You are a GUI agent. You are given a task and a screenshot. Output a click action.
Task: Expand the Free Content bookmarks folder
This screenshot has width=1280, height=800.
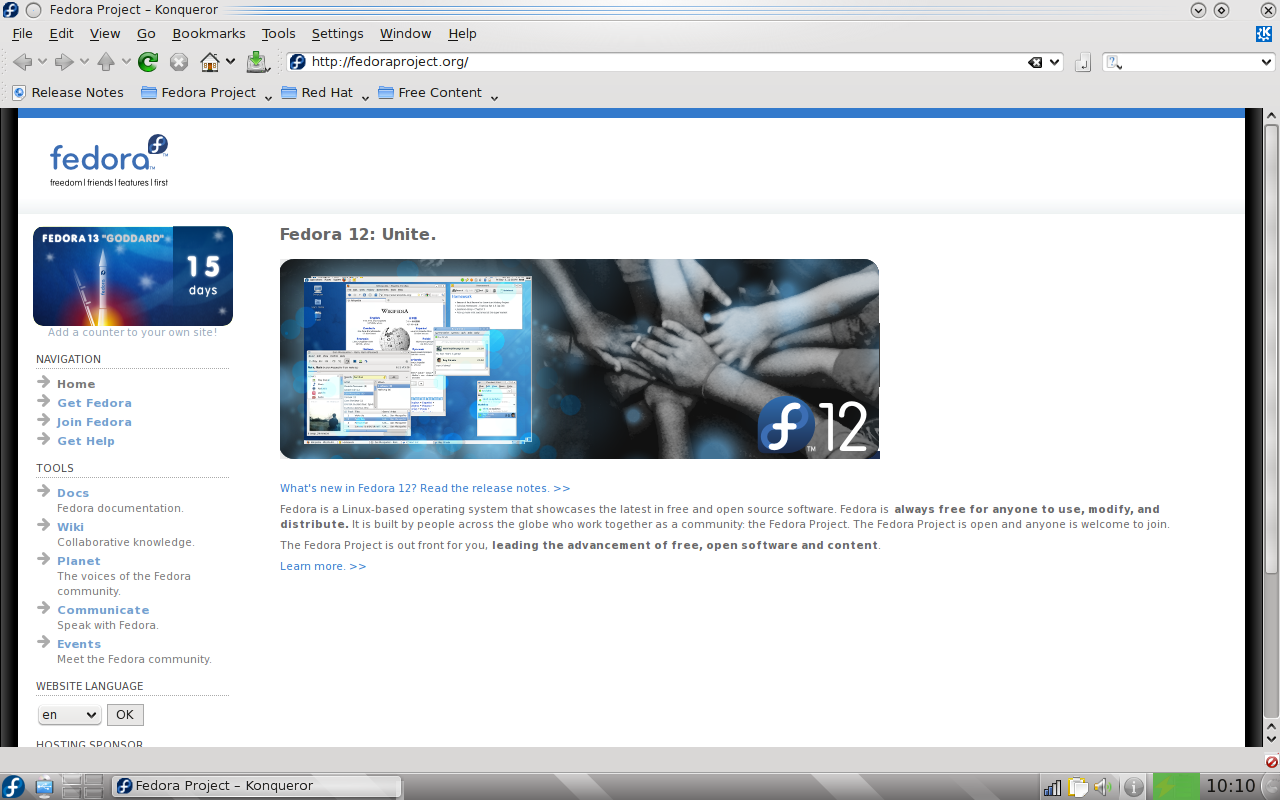tap(438, 92)
